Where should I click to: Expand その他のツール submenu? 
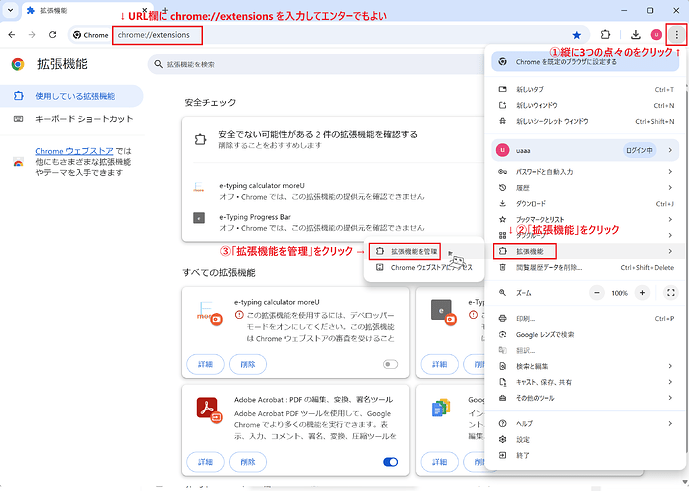click(x=585, y=398)
